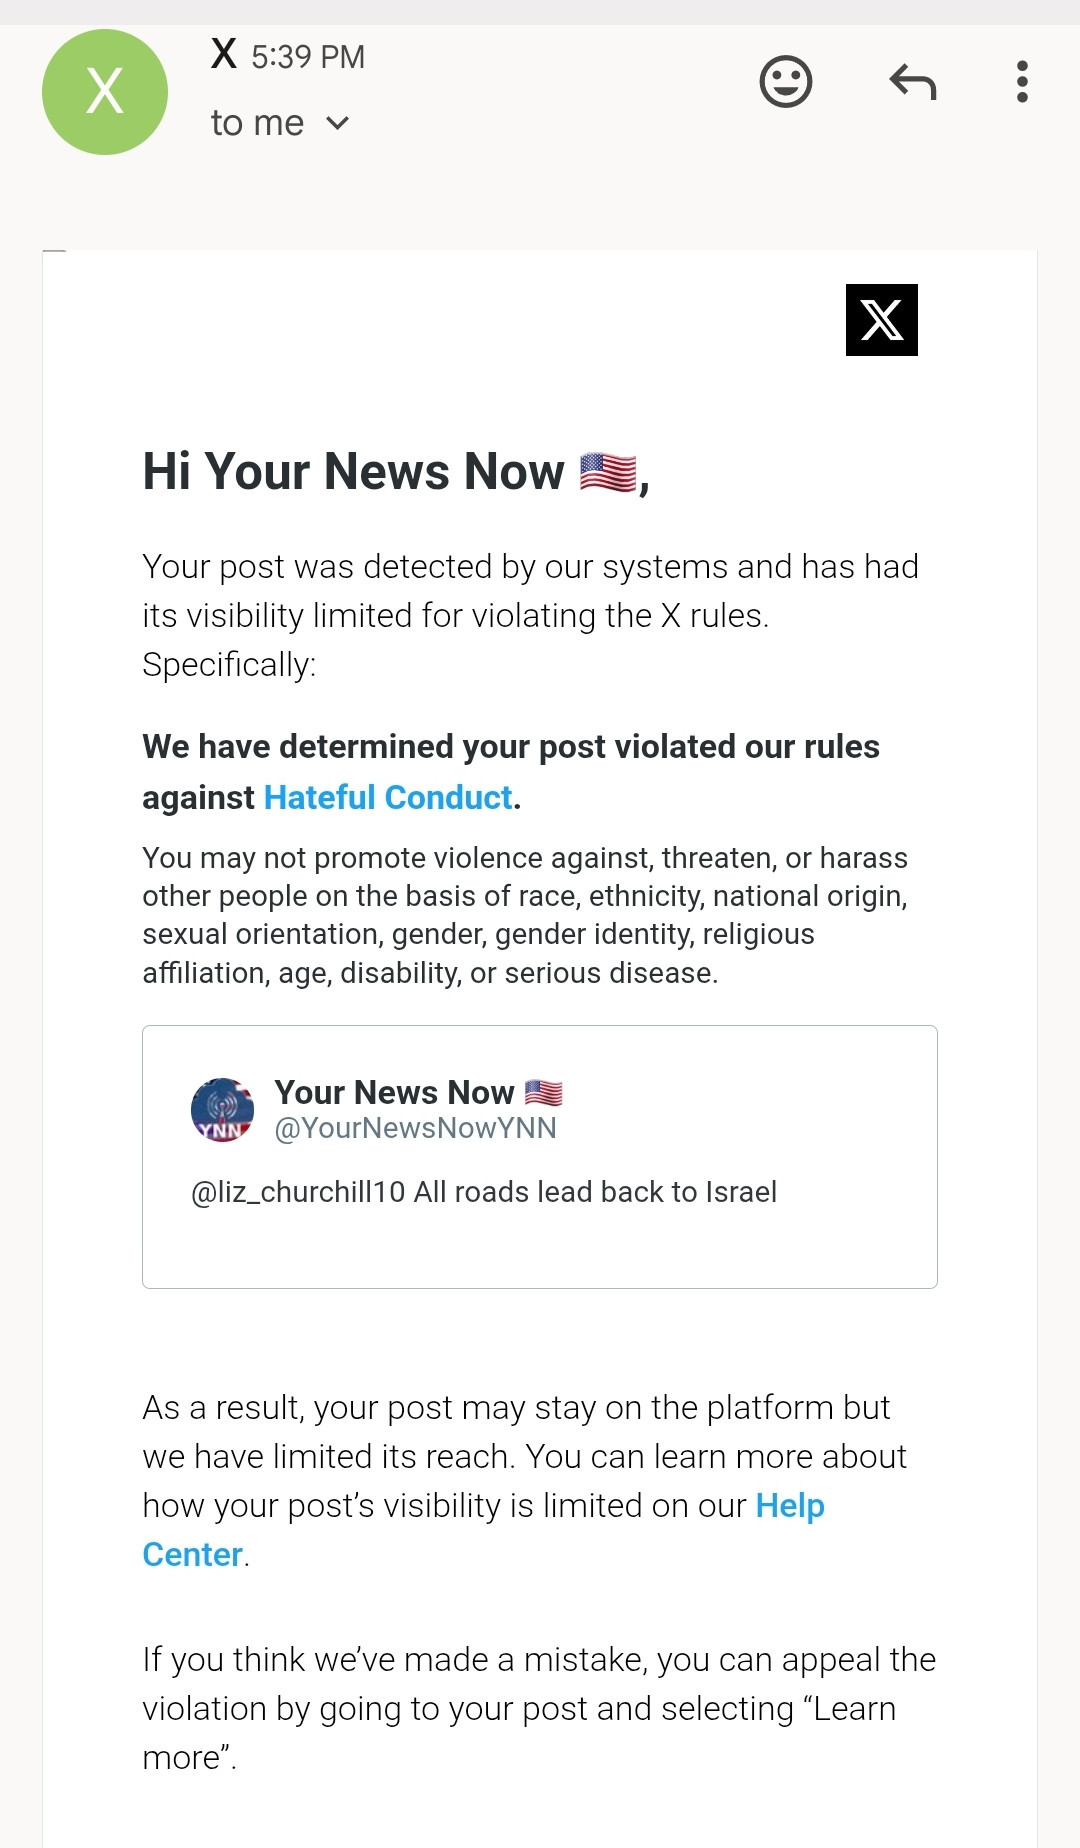The width and height of the screenshot is (1080, 1848).
Task: Tap the 5:39 PM timestamp
Action: [308, 57]
